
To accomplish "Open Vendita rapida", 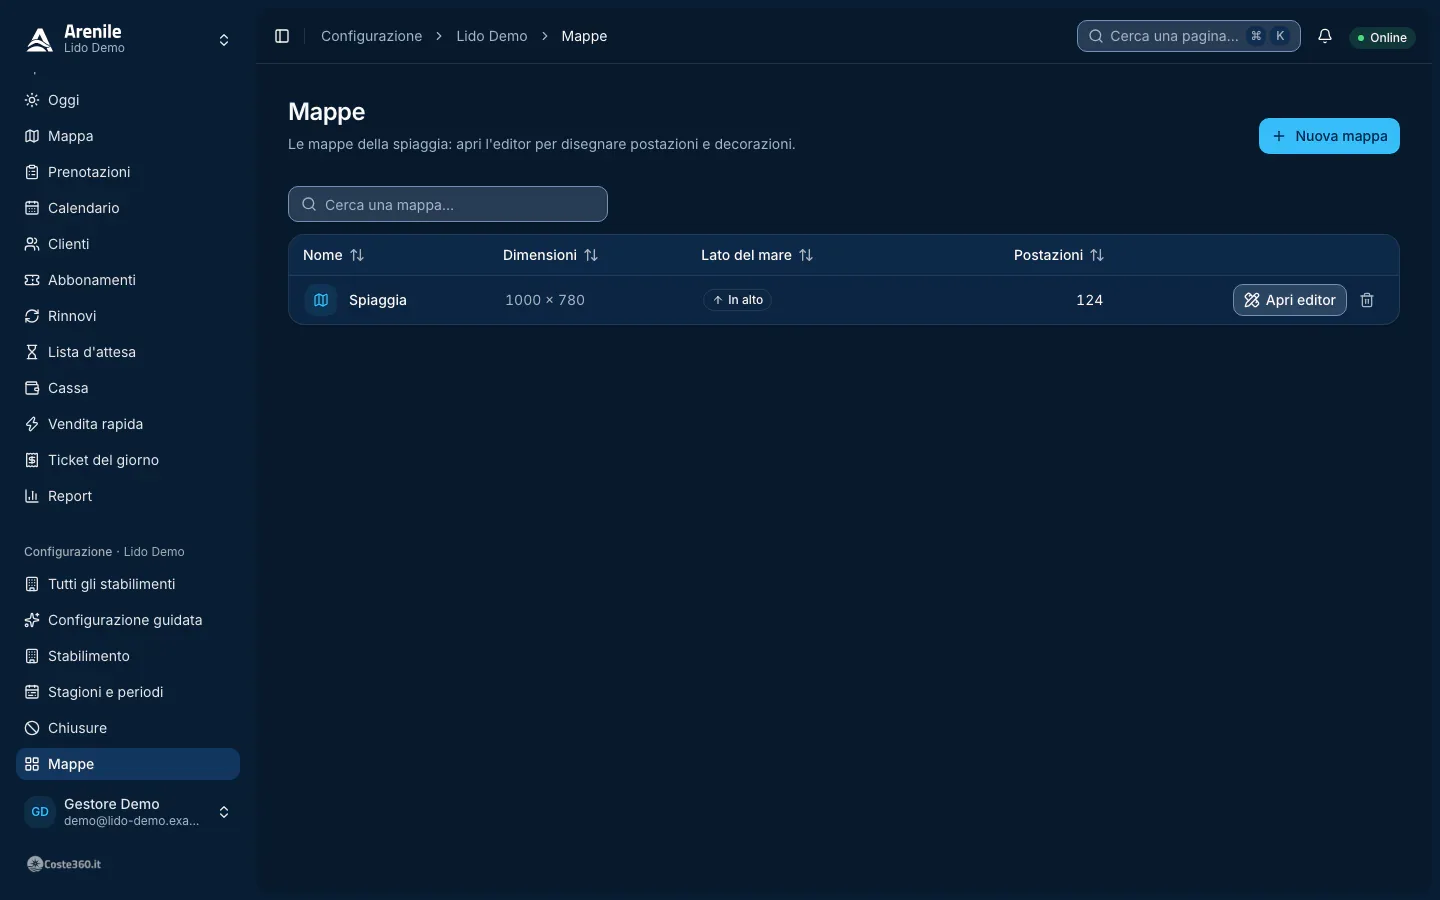I will point(128,424).
